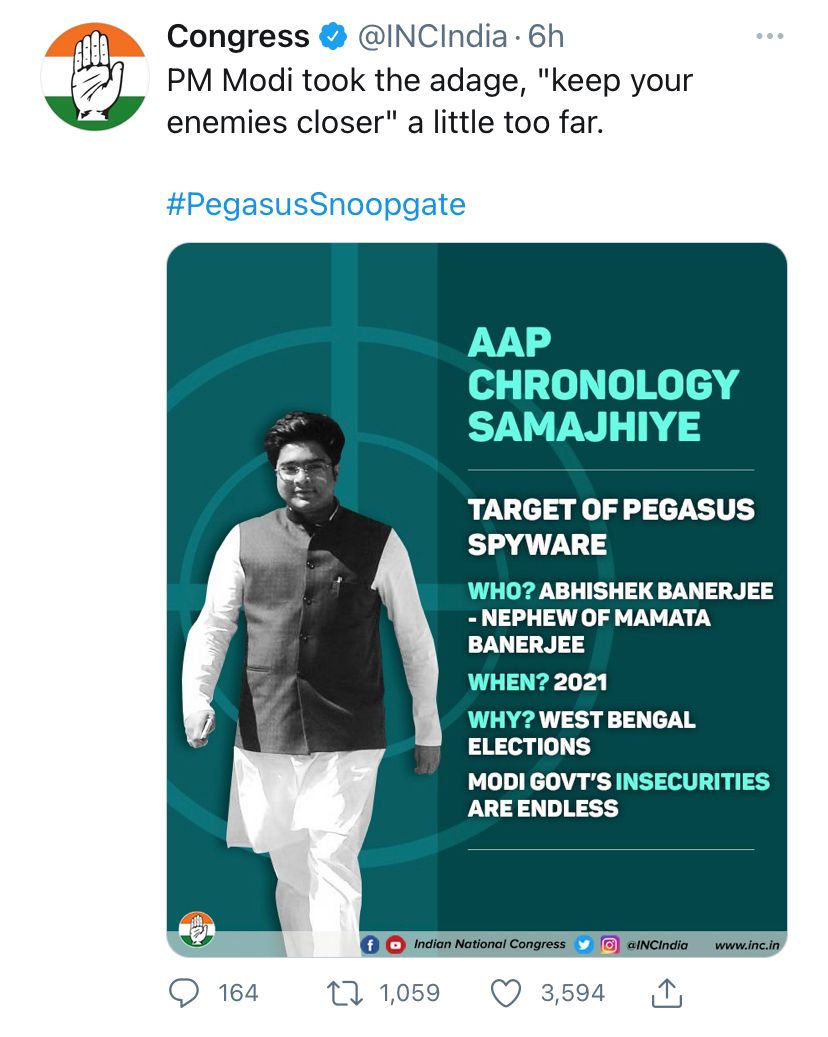This screenshot has height=1037, width=828.
Task: Open the @INCIndia handle link
Action: coord(433,37)
